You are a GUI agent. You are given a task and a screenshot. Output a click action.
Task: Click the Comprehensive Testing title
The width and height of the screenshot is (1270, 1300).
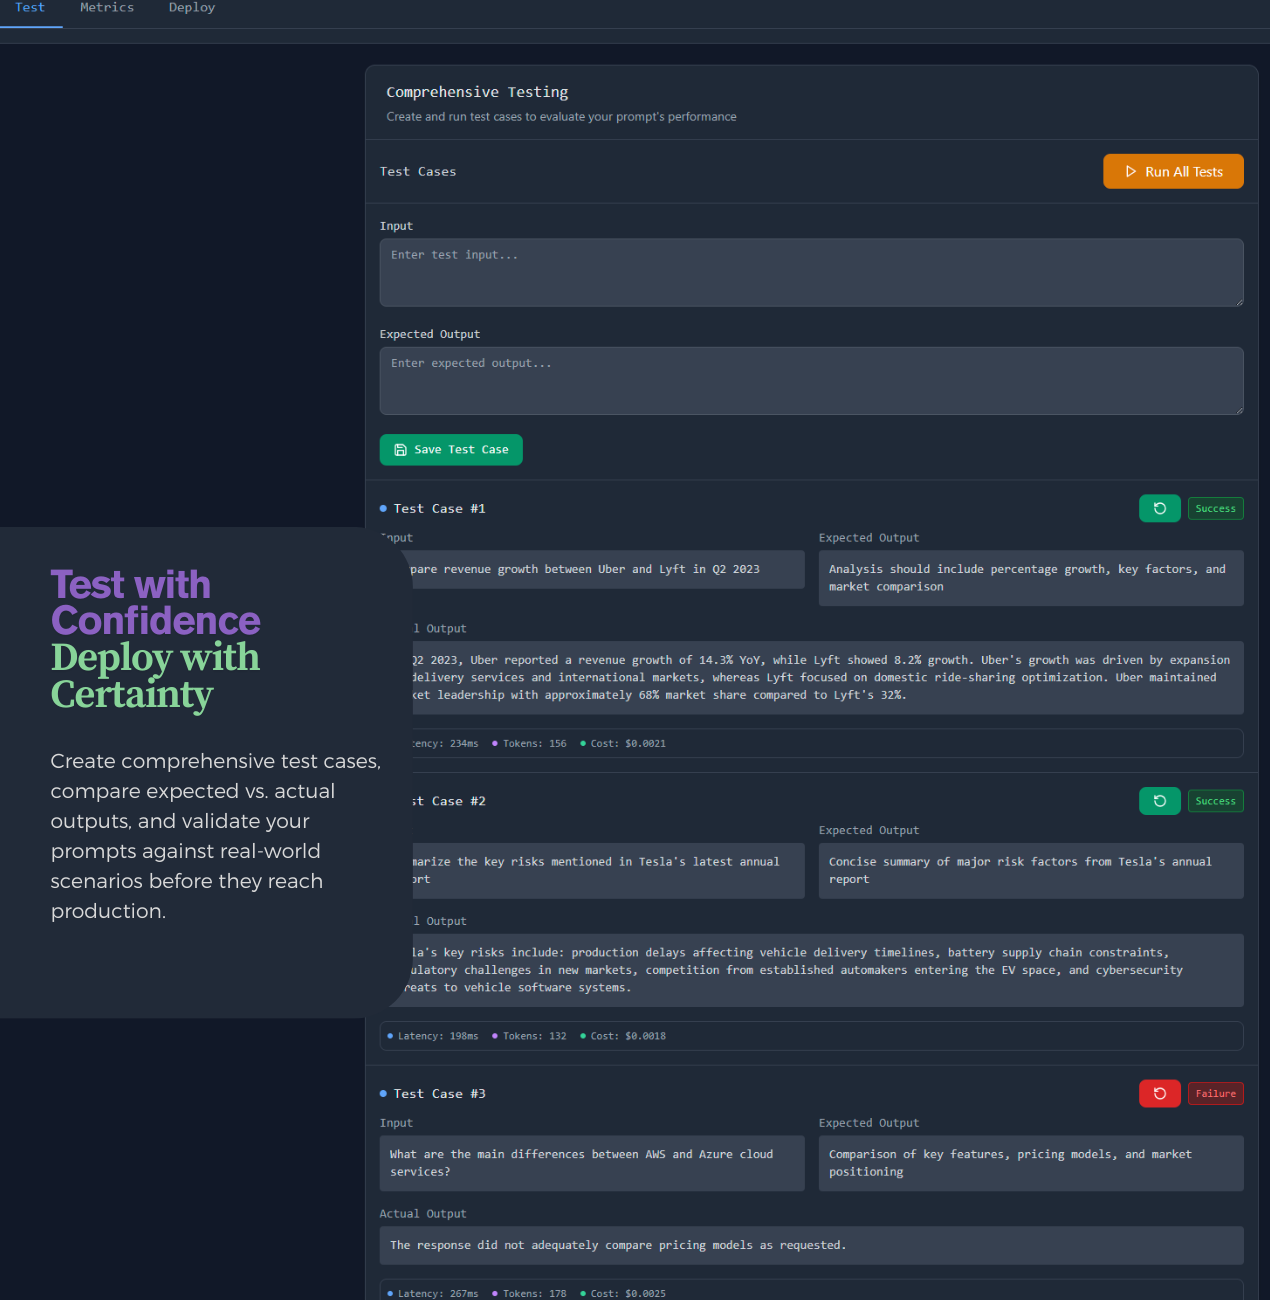(x=477, y=92)
